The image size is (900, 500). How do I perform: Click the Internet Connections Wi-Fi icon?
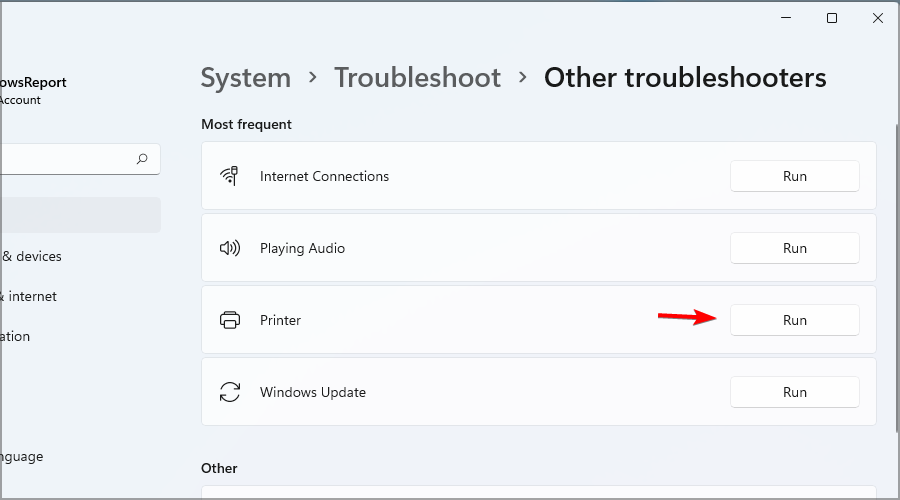[x=230, y=176]
